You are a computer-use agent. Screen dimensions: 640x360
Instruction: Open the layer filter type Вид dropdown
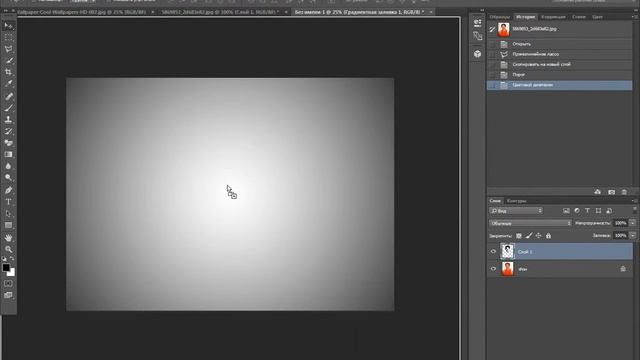click(516, 211)
